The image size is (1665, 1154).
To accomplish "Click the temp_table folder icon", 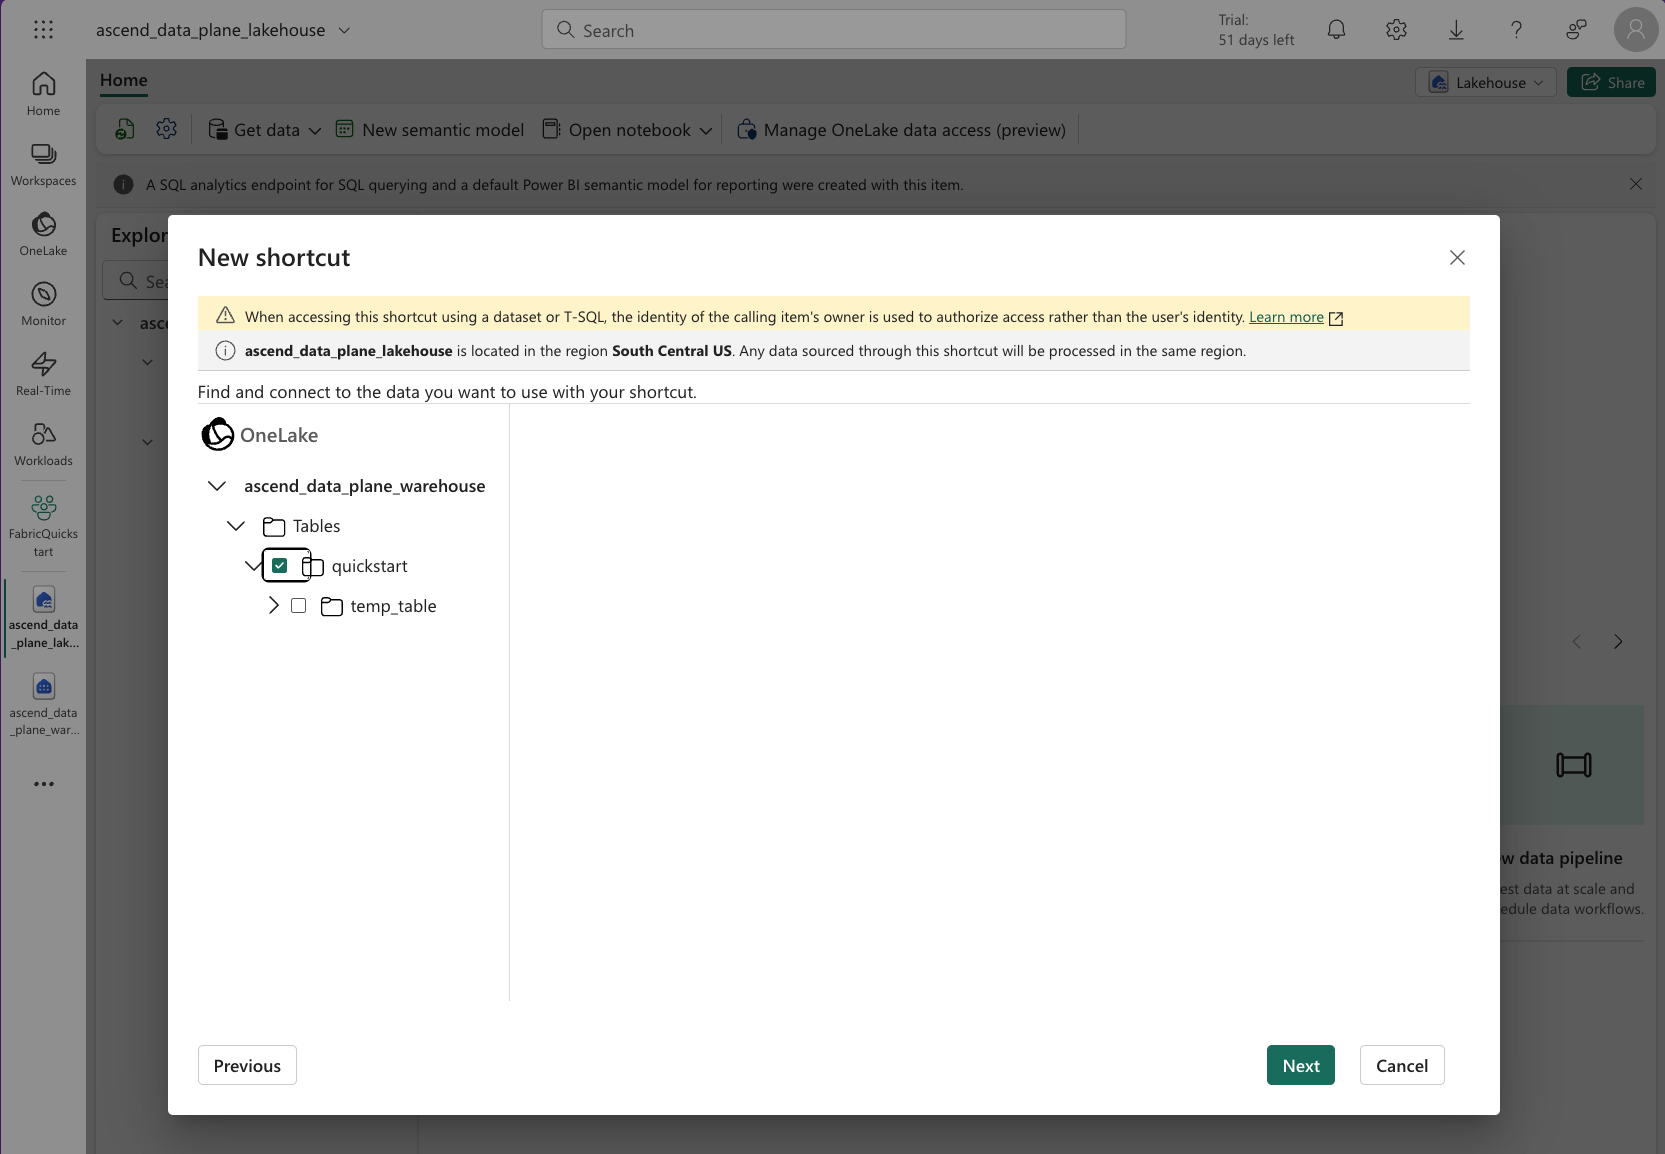I will pyautogui.click(x=332, y=606).
